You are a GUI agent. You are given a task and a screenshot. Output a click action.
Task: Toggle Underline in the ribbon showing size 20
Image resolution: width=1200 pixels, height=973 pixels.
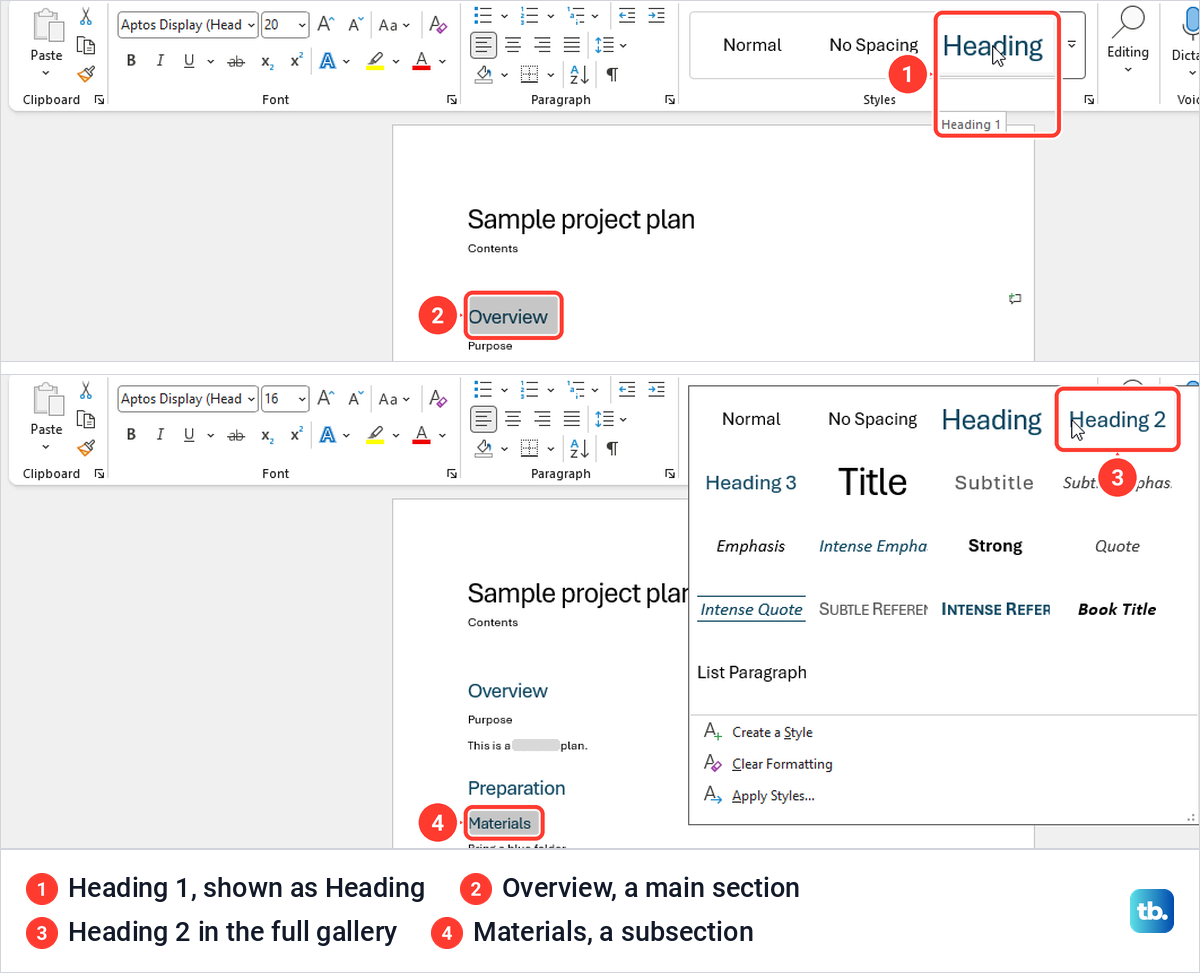coord(189,61)
